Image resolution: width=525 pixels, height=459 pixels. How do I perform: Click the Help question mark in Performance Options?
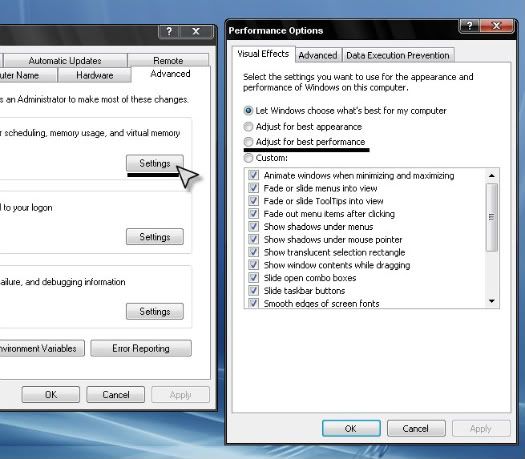point(469,25)
